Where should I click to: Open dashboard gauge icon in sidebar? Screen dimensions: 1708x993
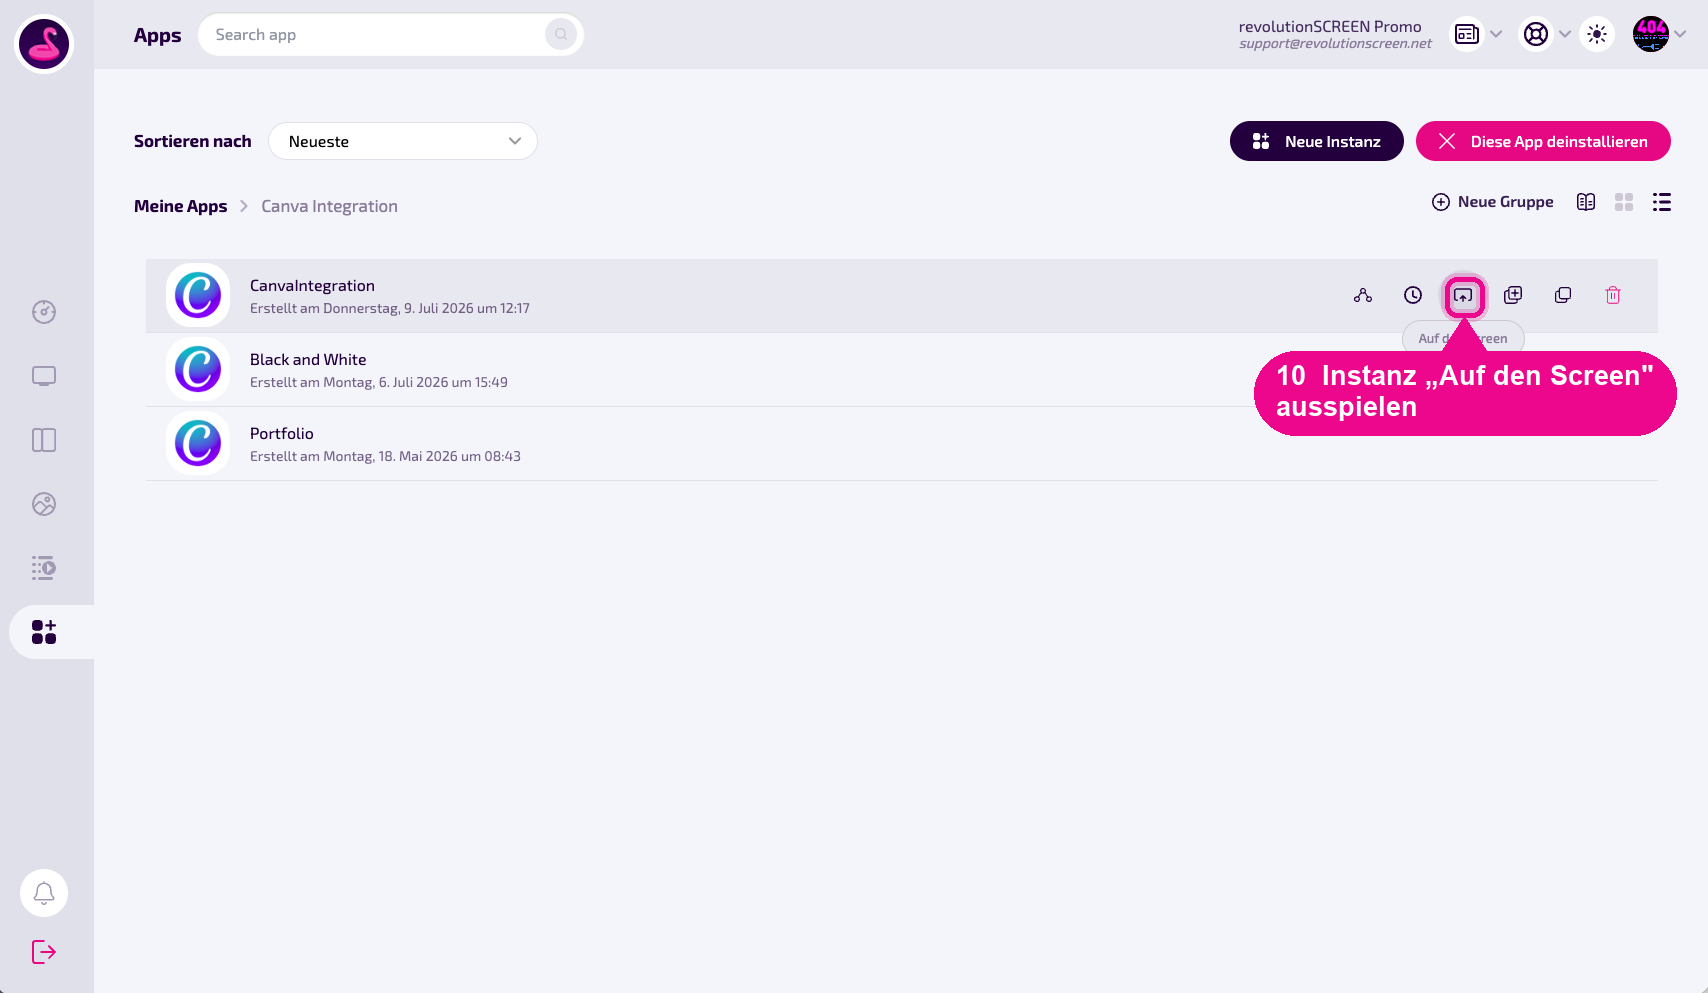(44, 312)
